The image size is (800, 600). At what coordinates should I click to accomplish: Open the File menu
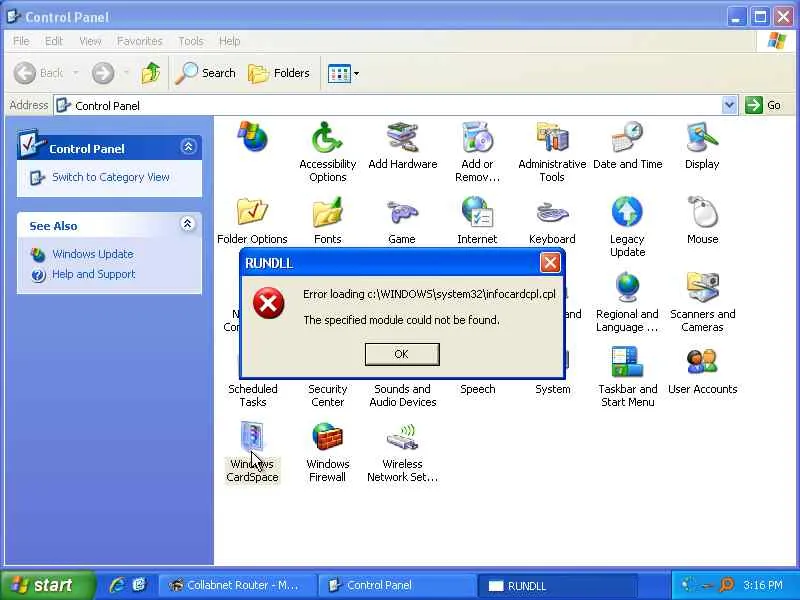pyautogui.click(x=21, y=41)
